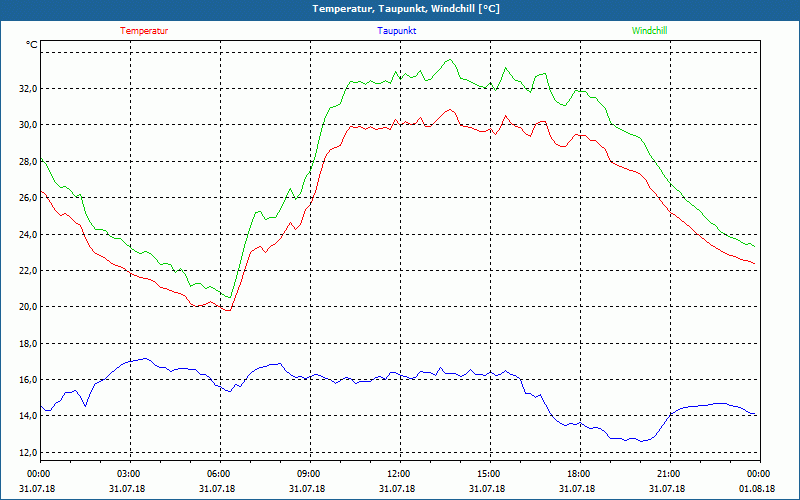The image size is (800, 500).
Task: Click the 12,0 y-axis value
Action: [28, 453]
